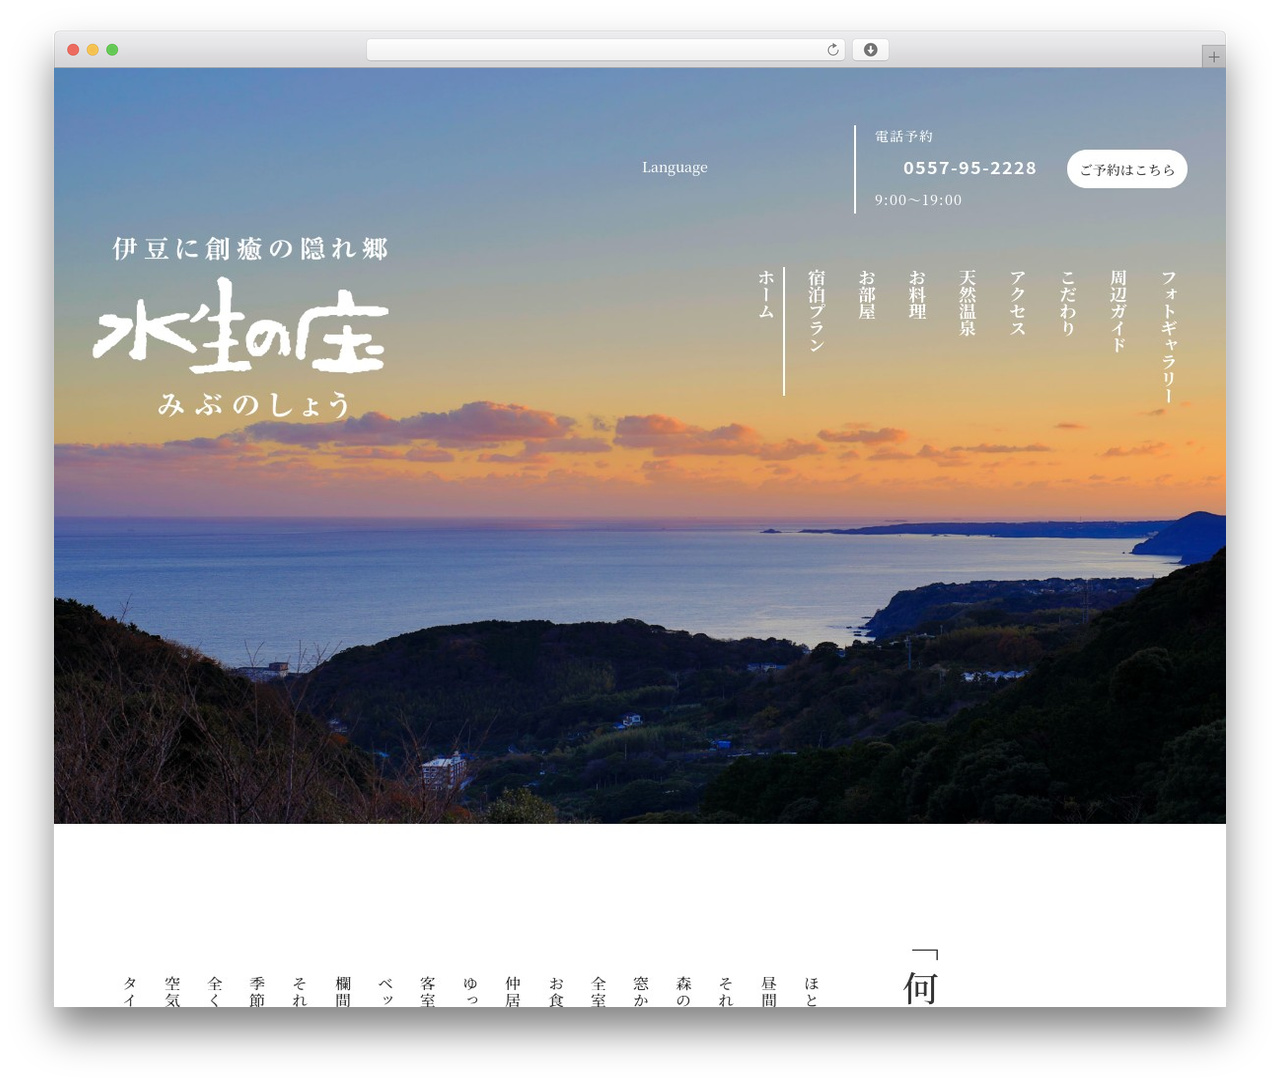Click the みぶのしょう reading text
The image size is (1280, 1084).
255,404
